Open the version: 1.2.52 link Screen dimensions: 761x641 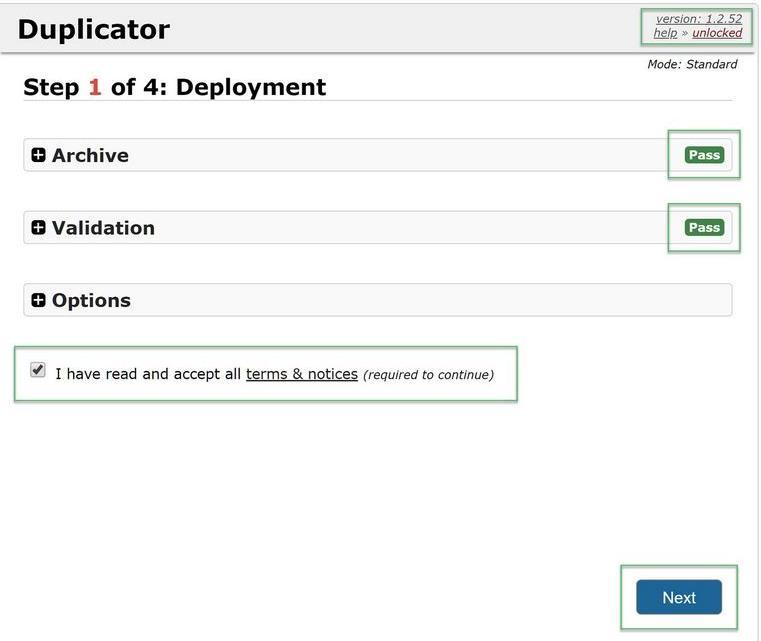698,18
